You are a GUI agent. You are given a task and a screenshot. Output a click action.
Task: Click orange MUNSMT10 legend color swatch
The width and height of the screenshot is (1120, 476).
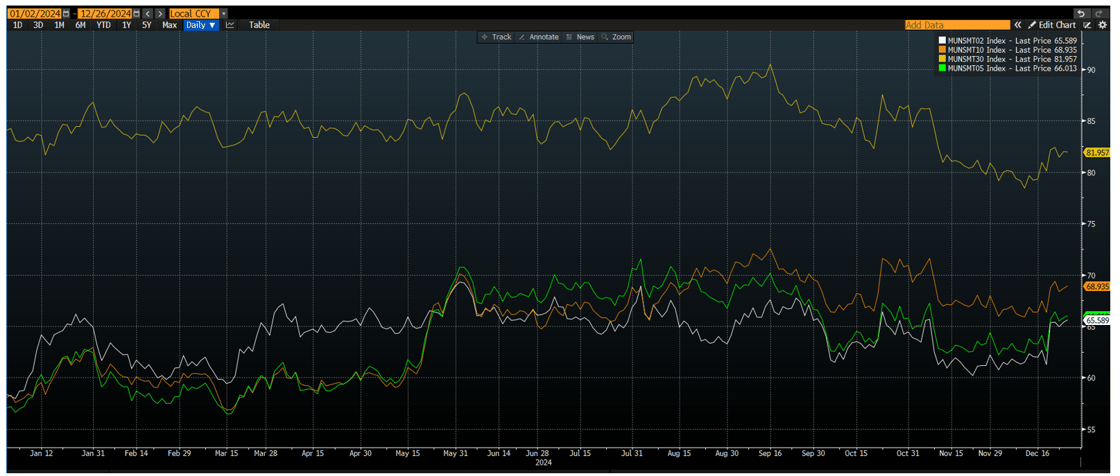click(942, 49)
